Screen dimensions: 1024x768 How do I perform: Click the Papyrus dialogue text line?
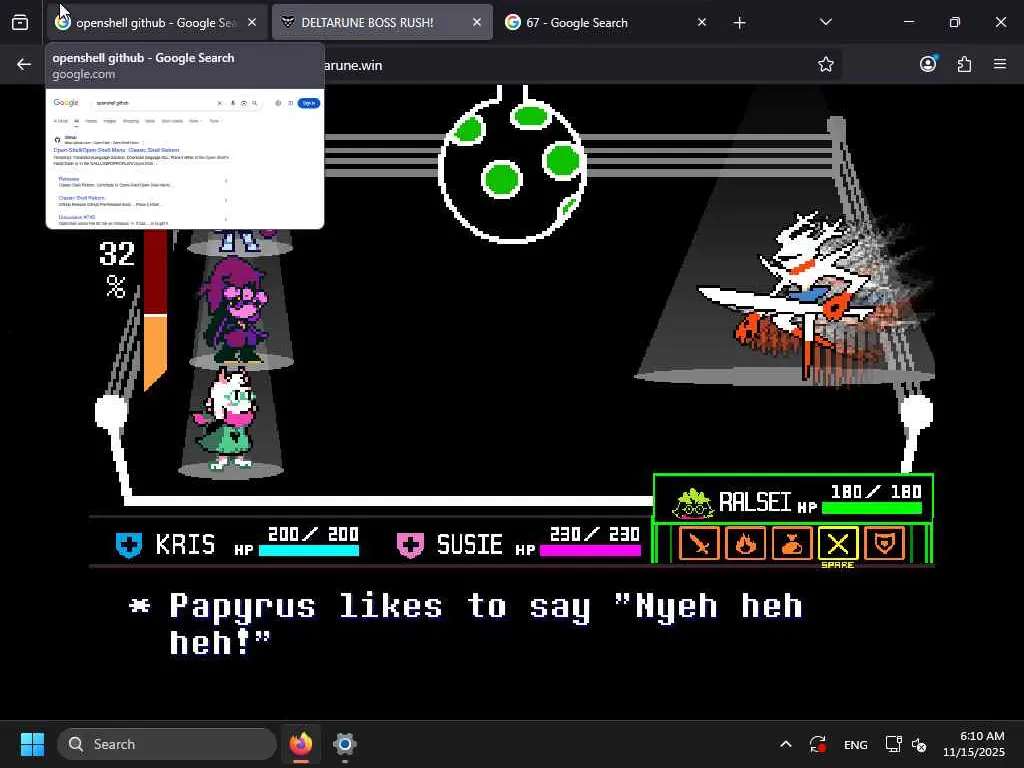pos(466,624)
